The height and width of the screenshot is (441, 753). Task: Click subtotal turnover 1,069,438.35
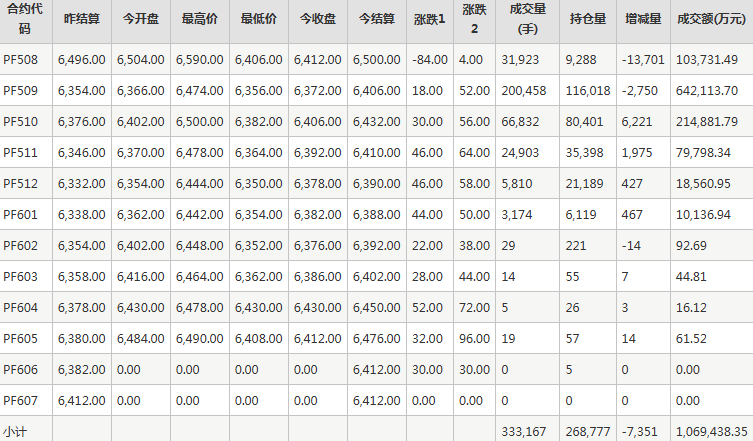tap(712, 431)
